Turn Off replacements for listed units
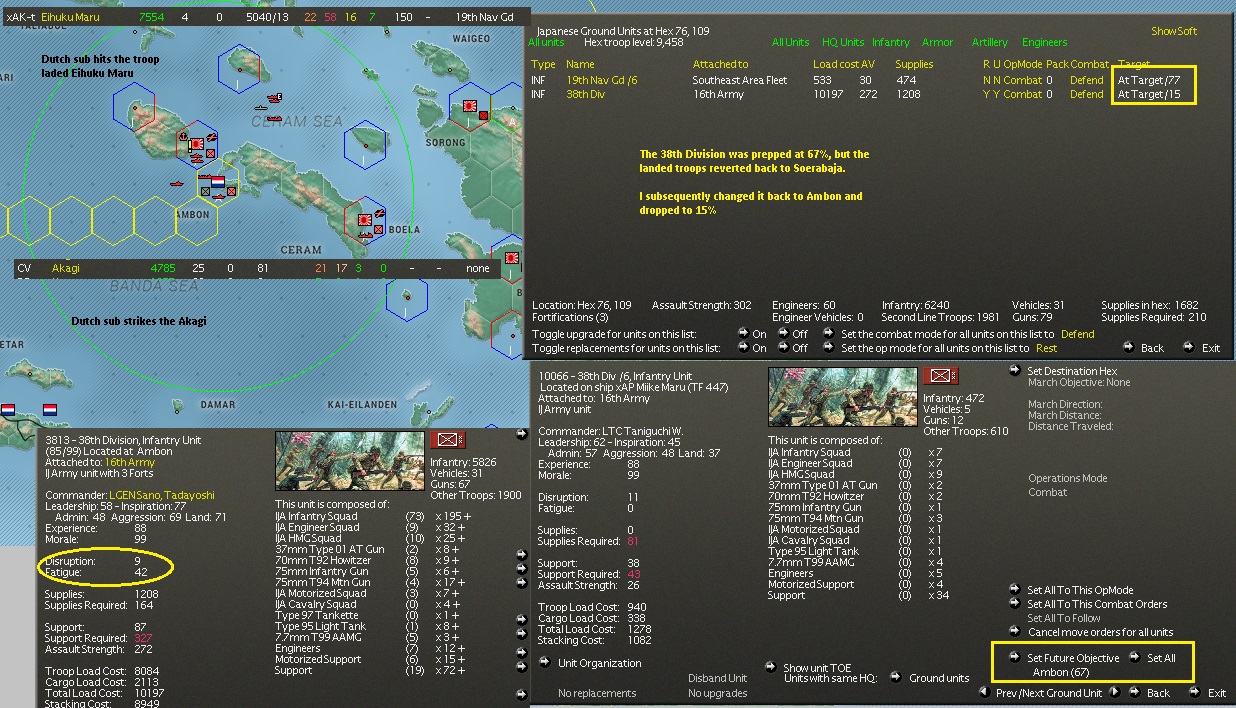Viewport: 1236px width, 708px height. point(783,347)
